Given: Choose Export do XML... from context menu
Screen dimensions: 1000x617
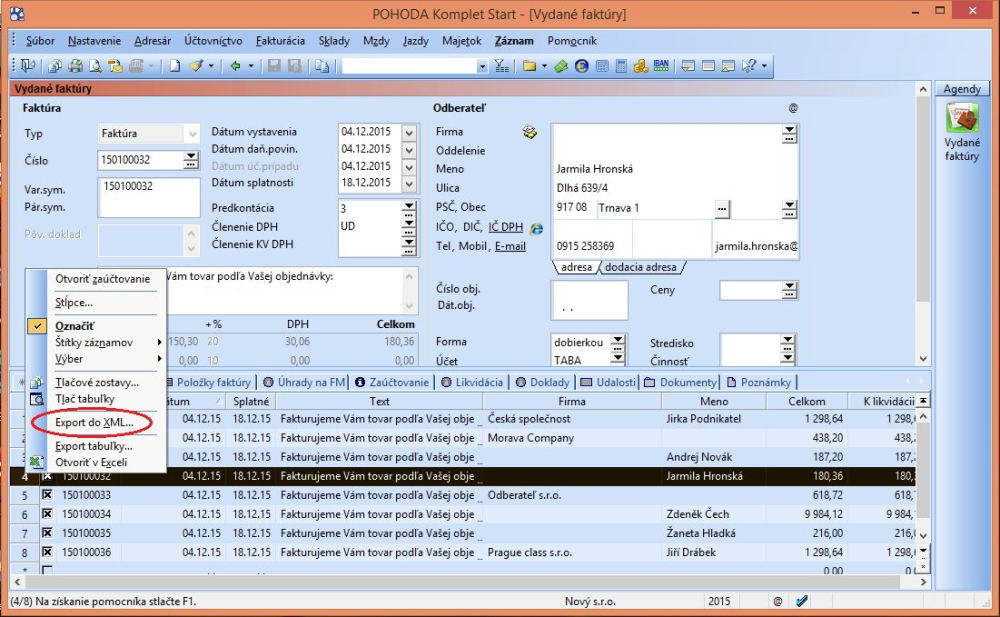Looking at the screenshot, I should click(94, 422).
